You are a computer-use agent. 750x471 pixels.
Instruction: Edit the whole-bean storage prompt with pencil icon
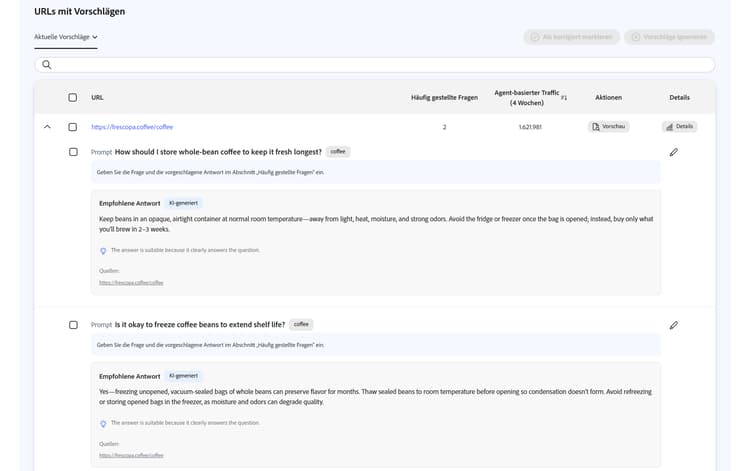click(x=673, y=152)
